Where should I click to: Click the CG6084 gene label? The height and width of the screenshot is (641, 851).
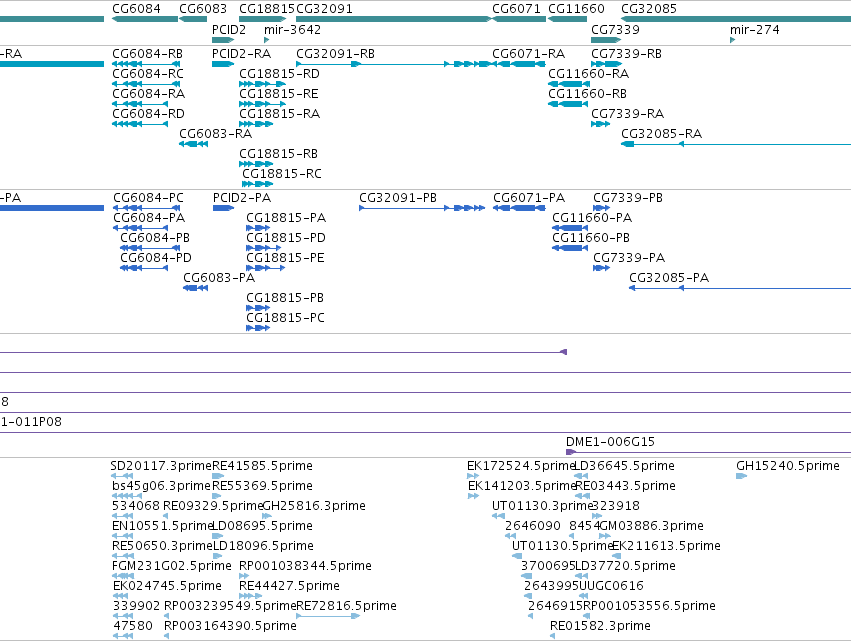pos(136,9)
